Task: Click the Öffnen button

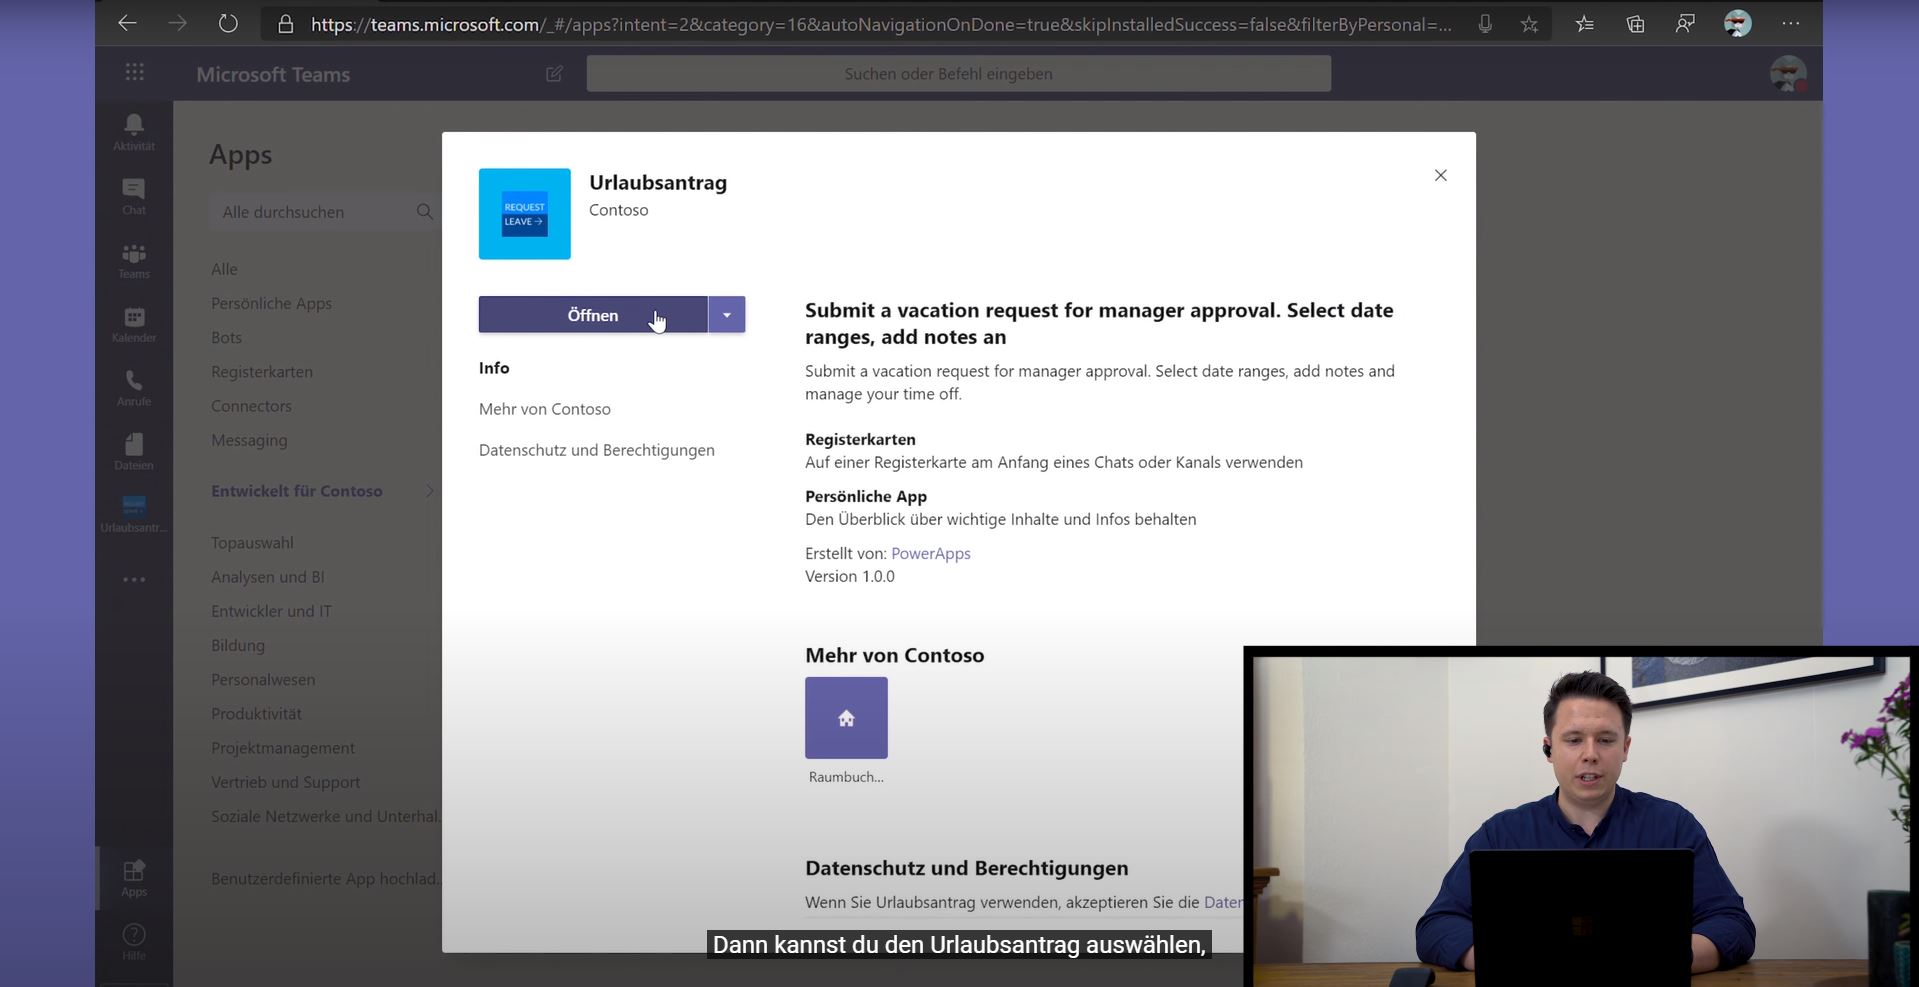Action: click(592, 315)
